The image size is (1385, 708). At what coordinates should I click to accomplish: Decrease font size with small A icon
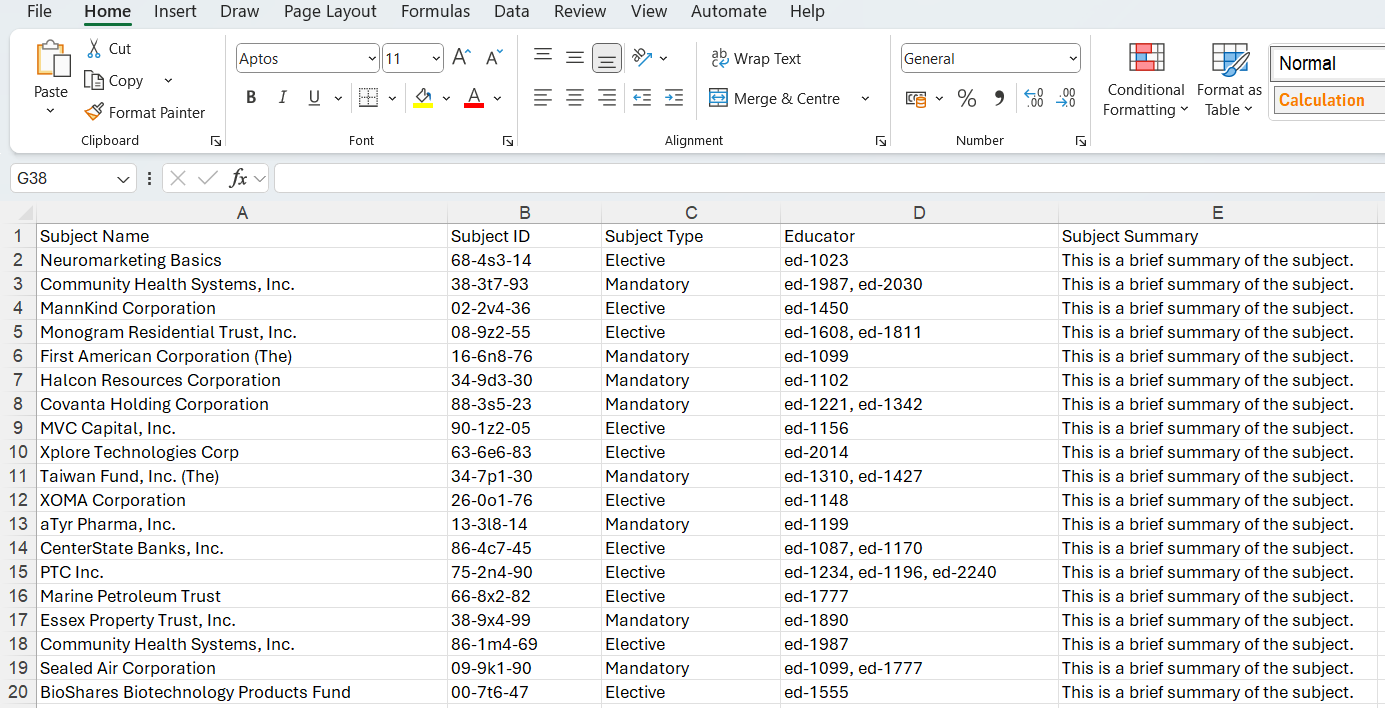[x=494, y=58]
